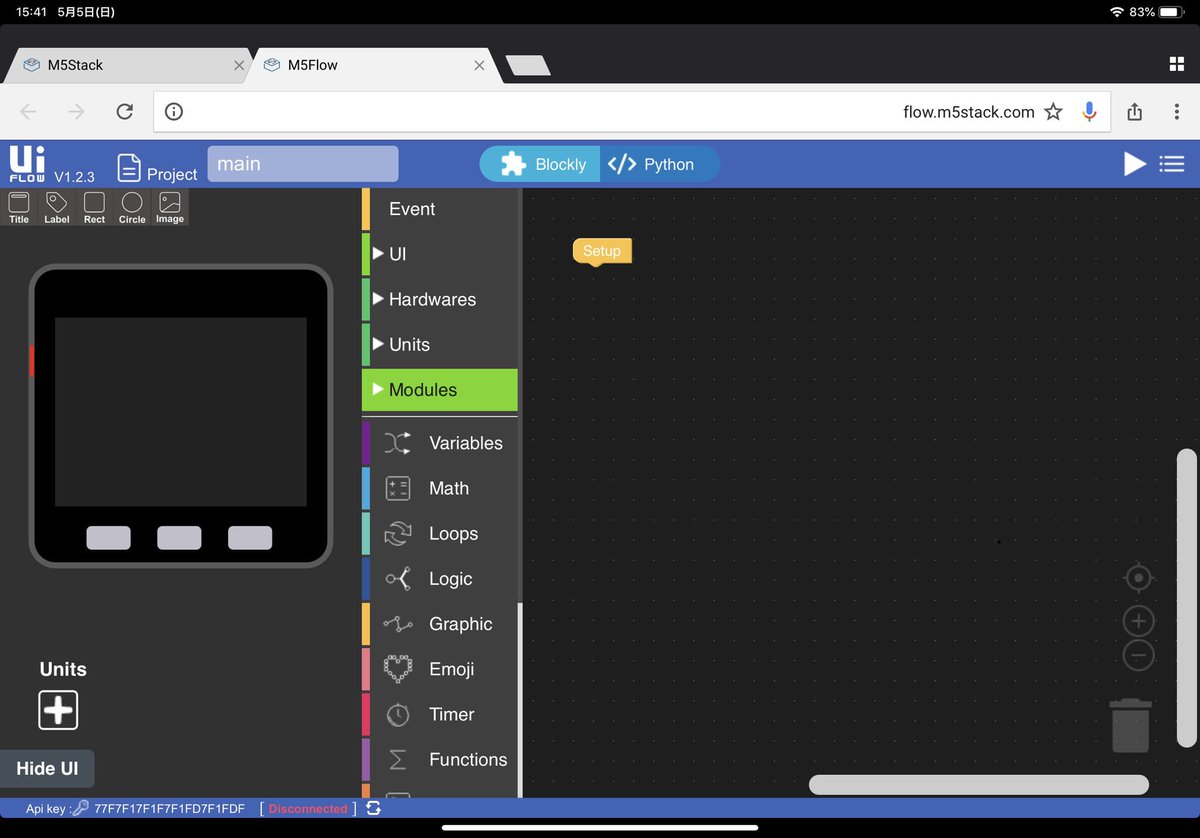Click the API key value text
Viewport: 1200px width, 838px height.
pyautogui.click(x=169, y=809)
